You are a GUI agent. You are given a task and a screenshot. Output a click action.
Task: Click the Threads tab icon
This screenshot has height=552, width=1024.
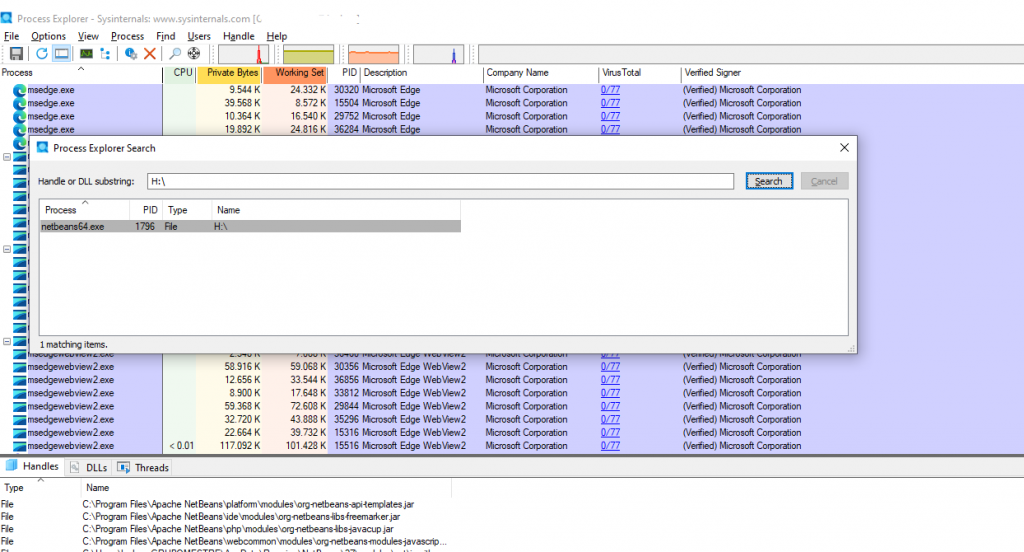pyautogui.click(x=123, y=467)
